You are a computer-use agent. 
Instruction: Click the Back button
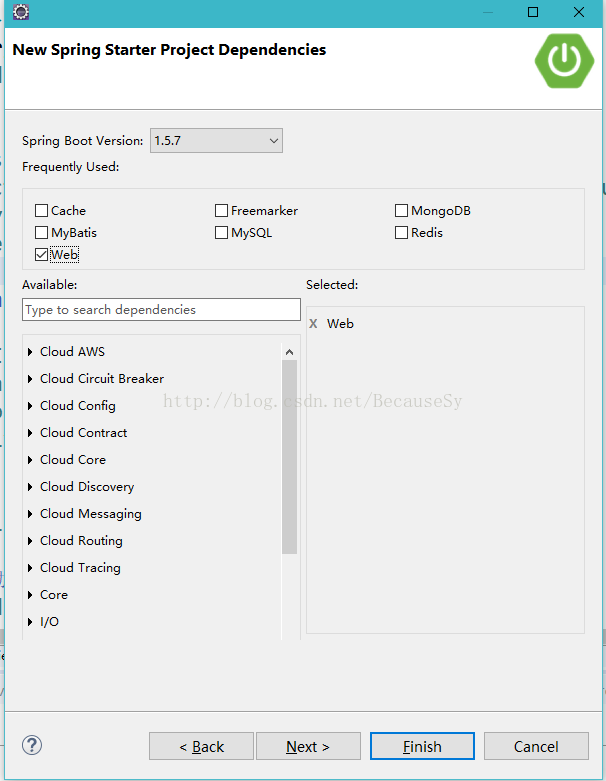tap(201, 746)
